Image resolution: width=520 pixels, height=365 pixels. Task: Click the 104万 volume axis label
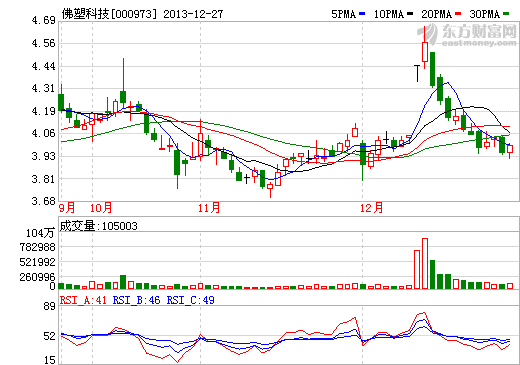[40, 233]
